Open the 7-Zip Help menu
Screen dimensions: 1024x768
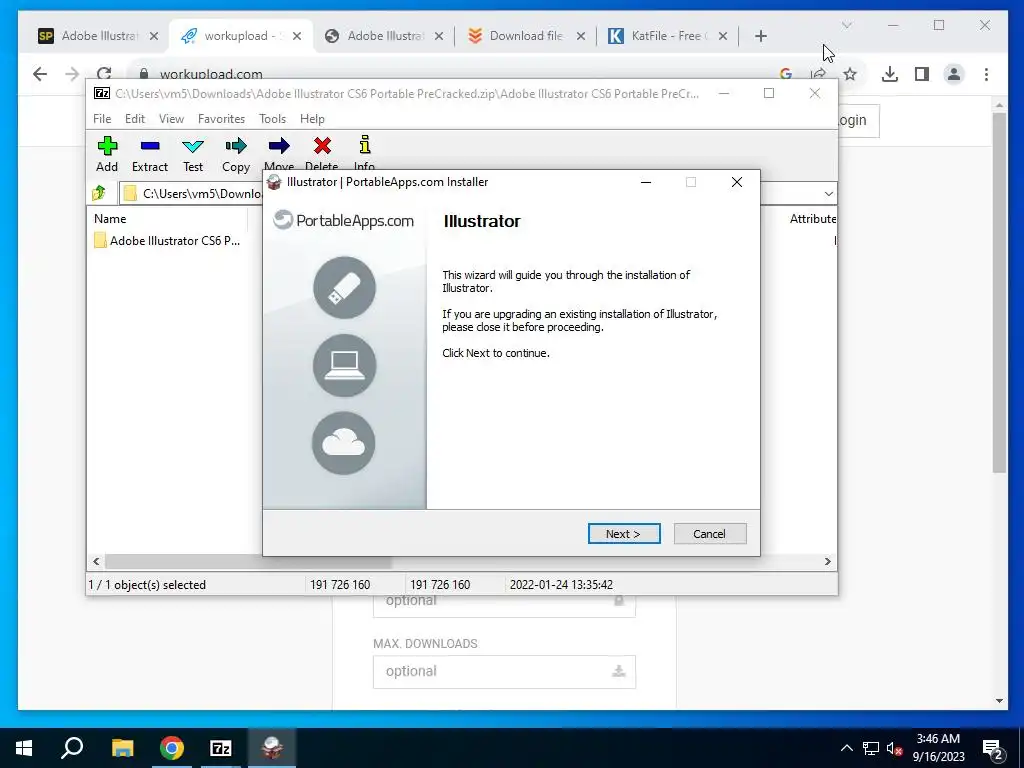point(312,119)
